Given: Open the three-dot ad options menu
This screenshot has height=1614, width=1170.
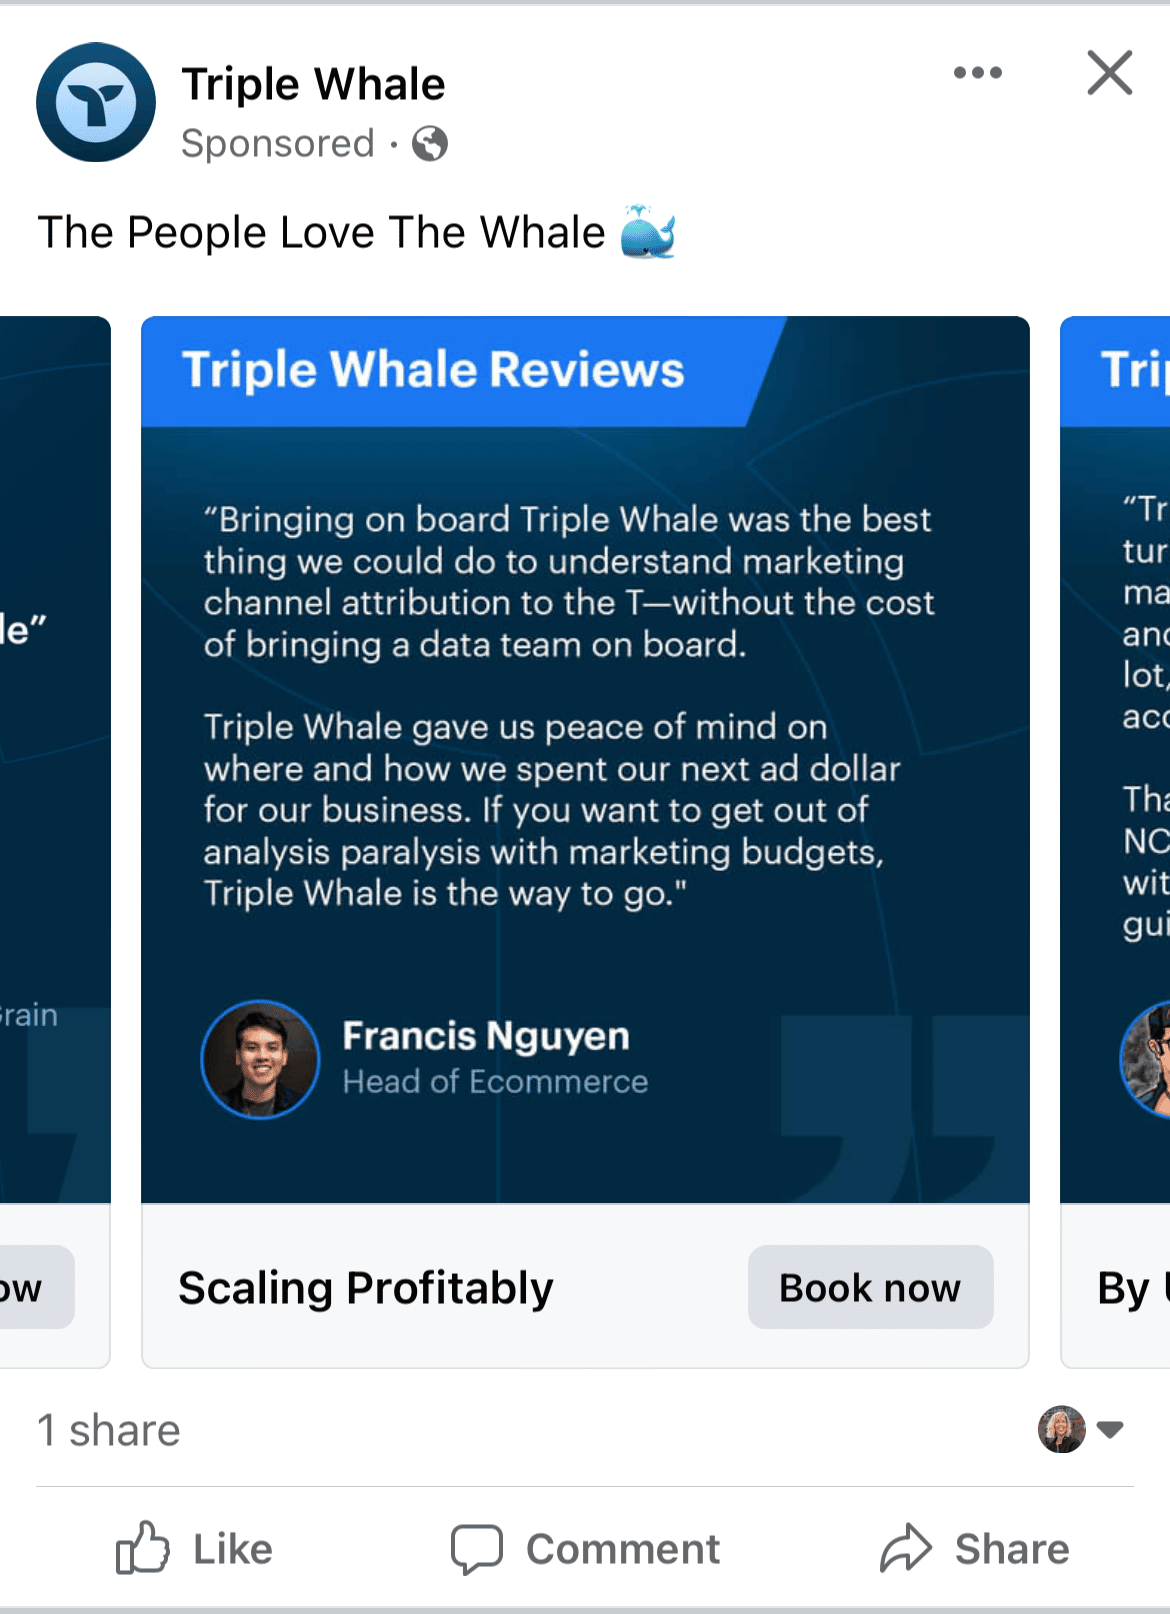Looking at the screenshot, I should [977, 72].
